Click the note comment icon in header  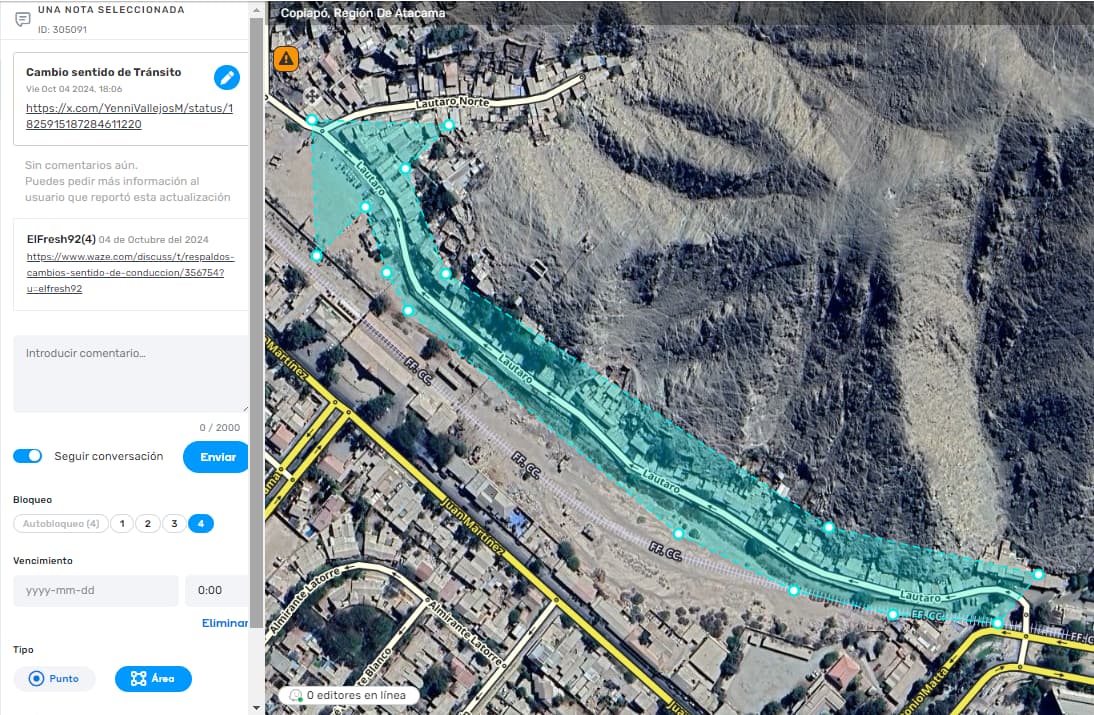coord(22,19)
